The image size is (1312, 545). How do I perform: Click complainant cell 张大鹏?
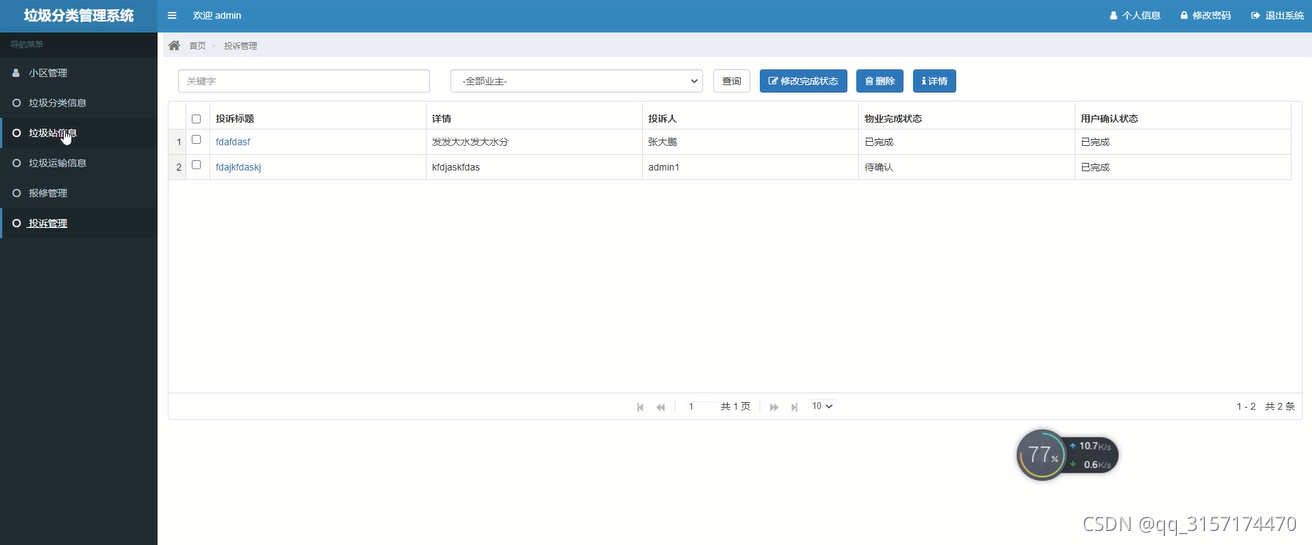click(x=663, y=142)
